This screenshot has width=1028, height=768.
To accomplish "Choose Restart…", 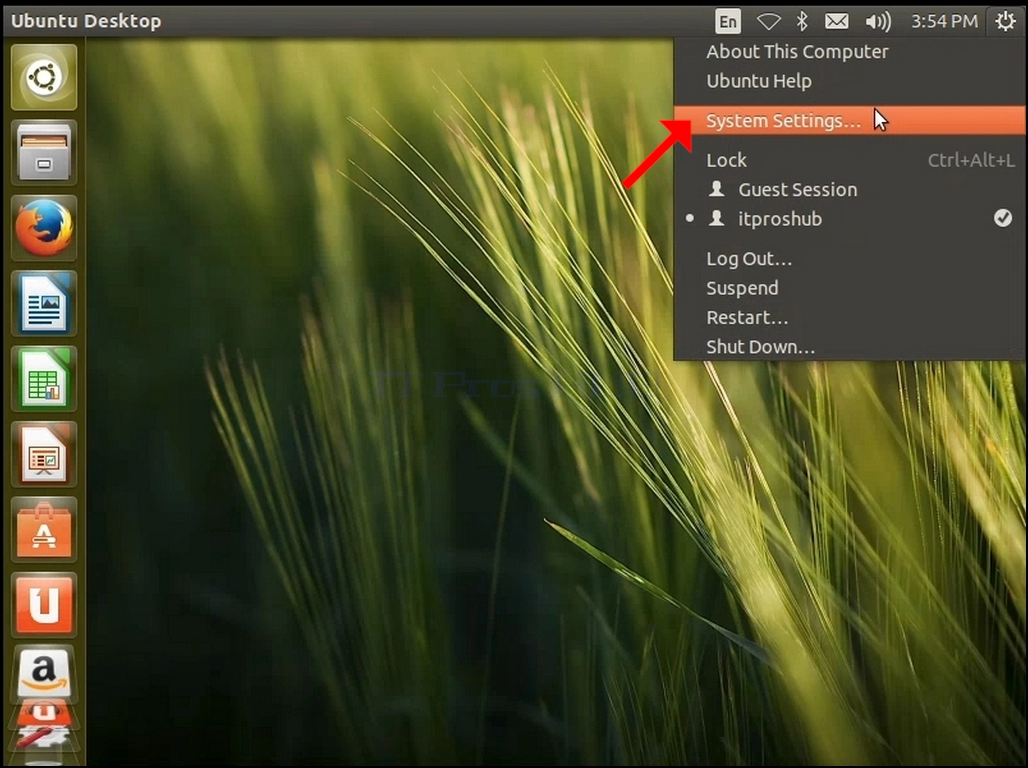I will click(x=850, y=318).
